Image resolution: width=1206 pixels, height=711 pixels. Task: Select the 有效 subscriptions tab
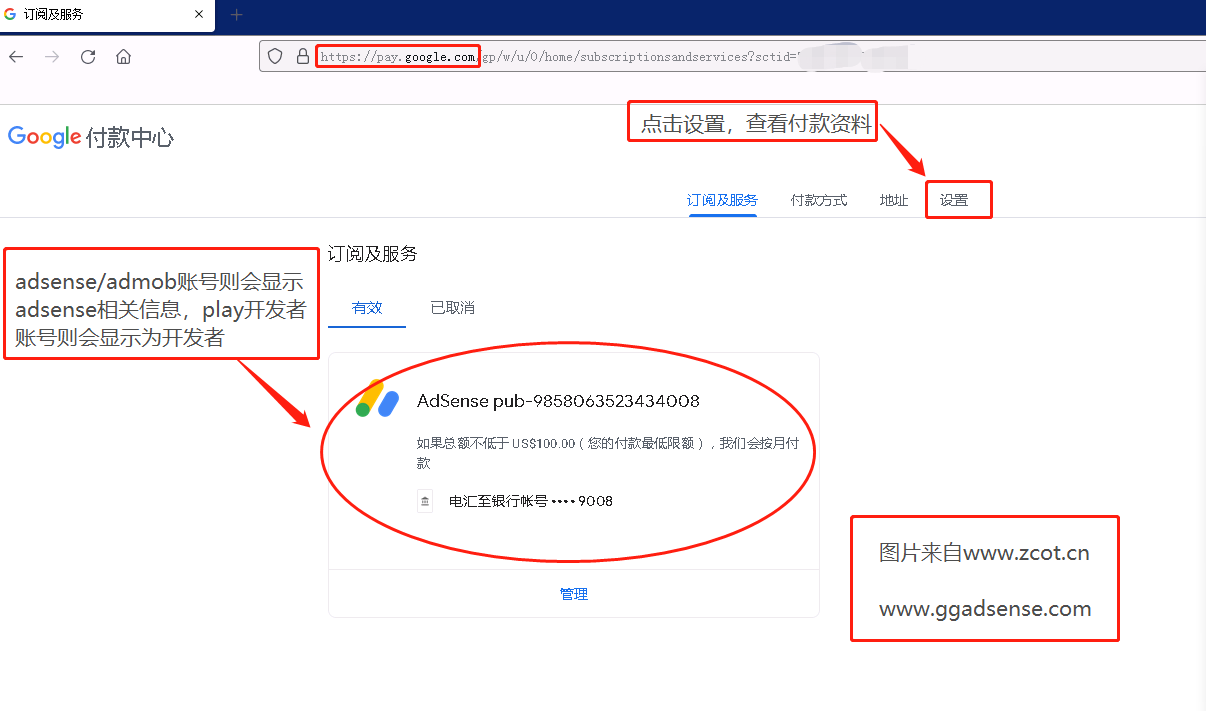367,308
